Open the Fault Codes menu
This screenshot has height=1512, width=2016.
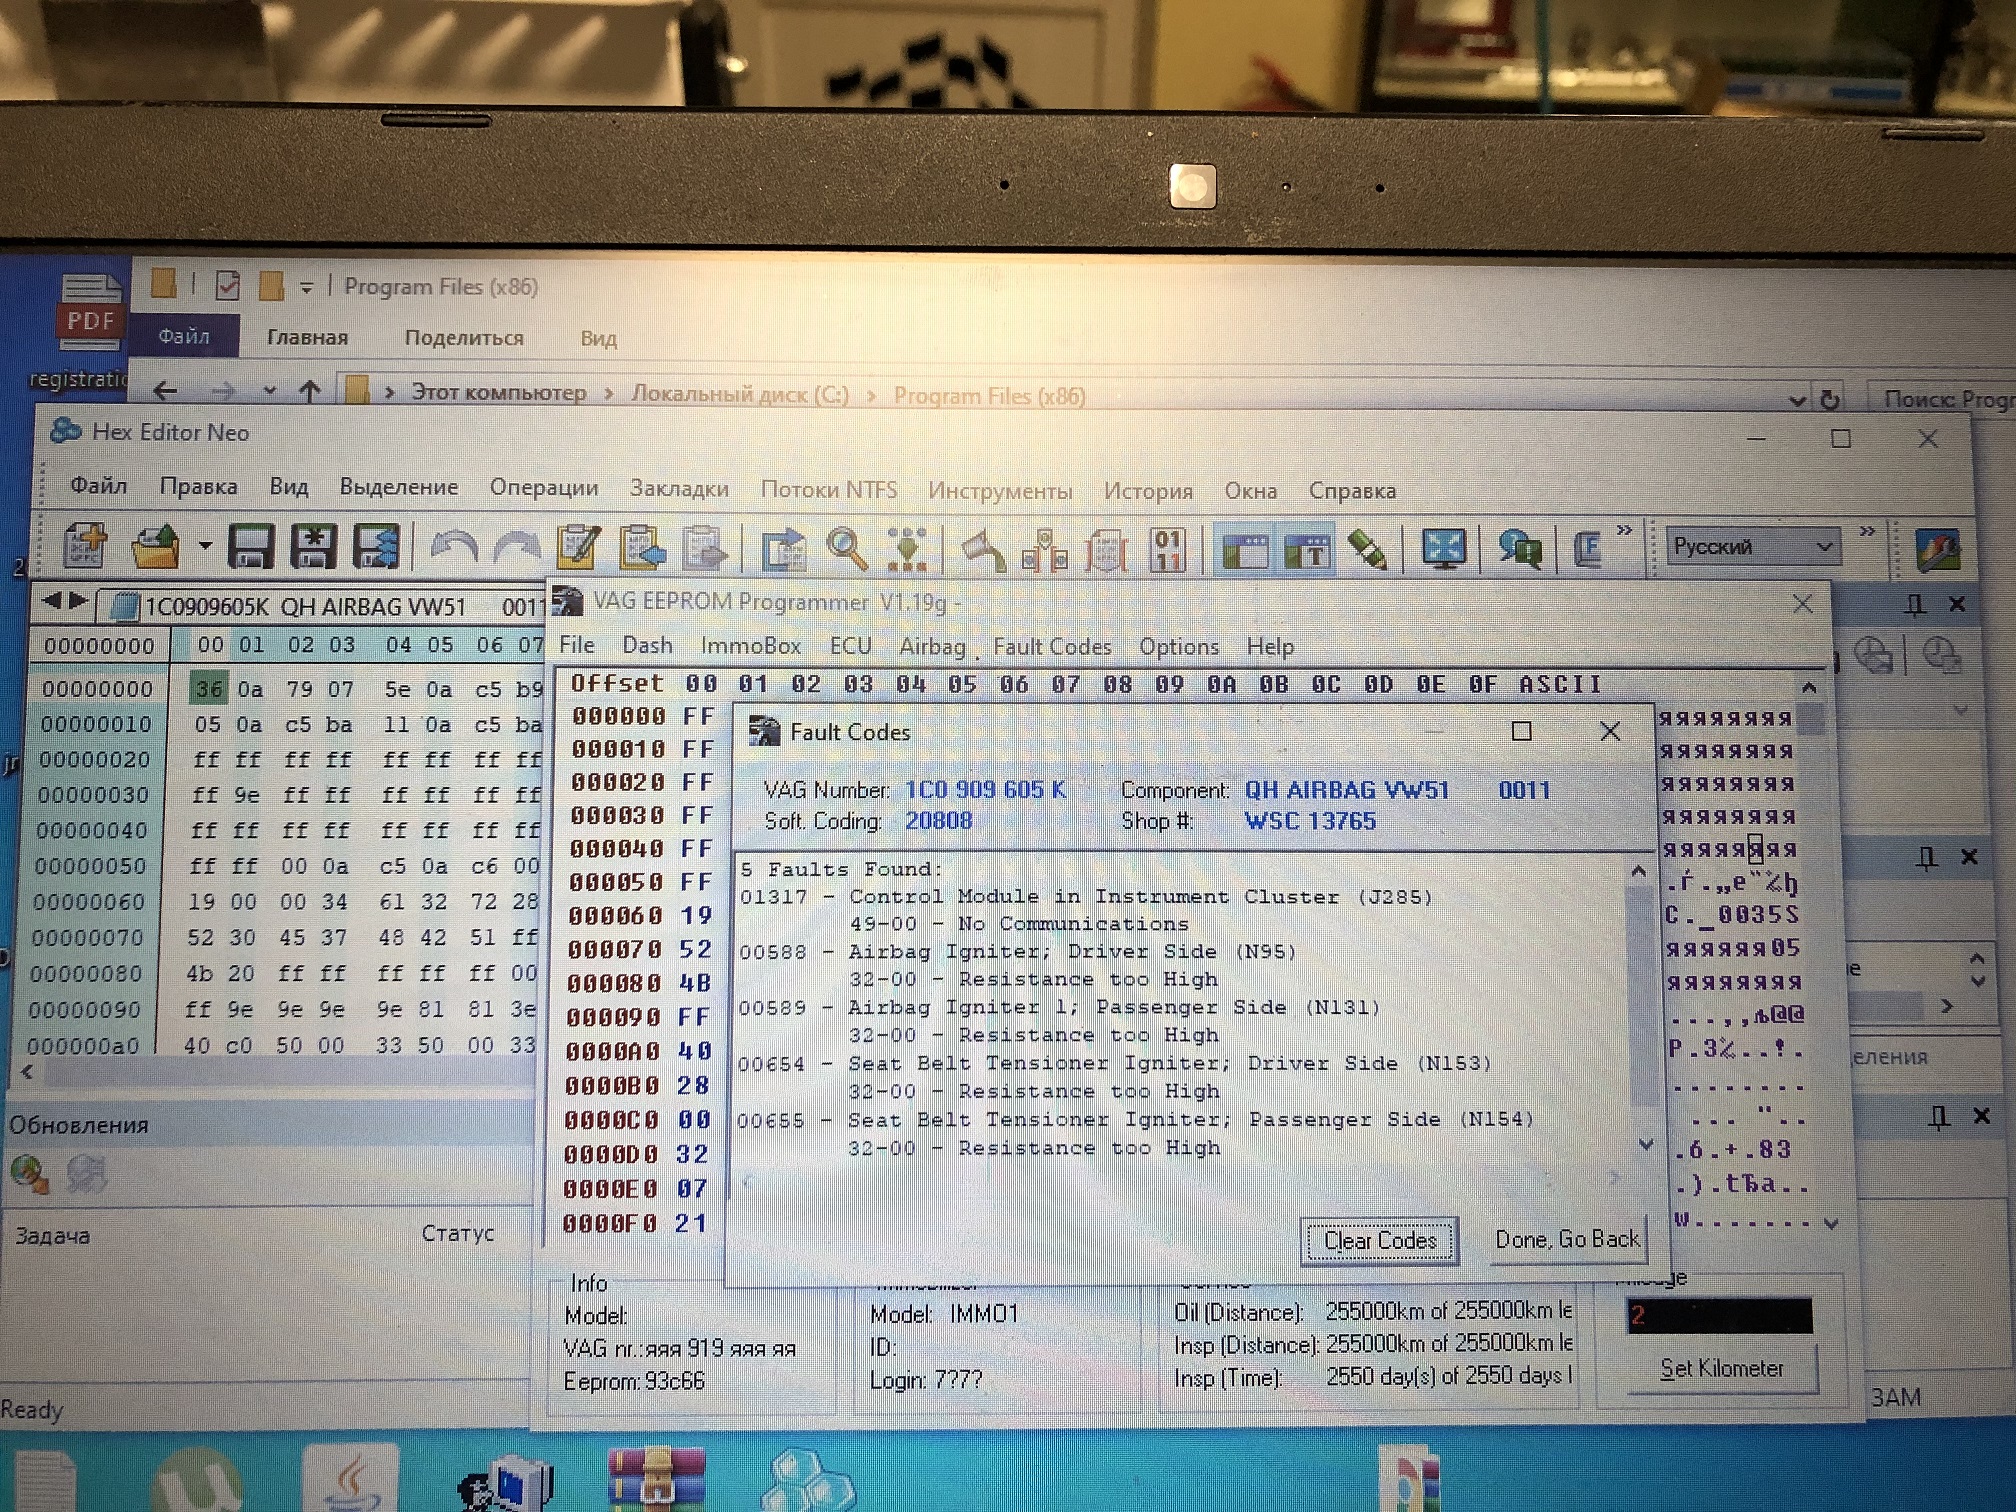point(1052,647)
